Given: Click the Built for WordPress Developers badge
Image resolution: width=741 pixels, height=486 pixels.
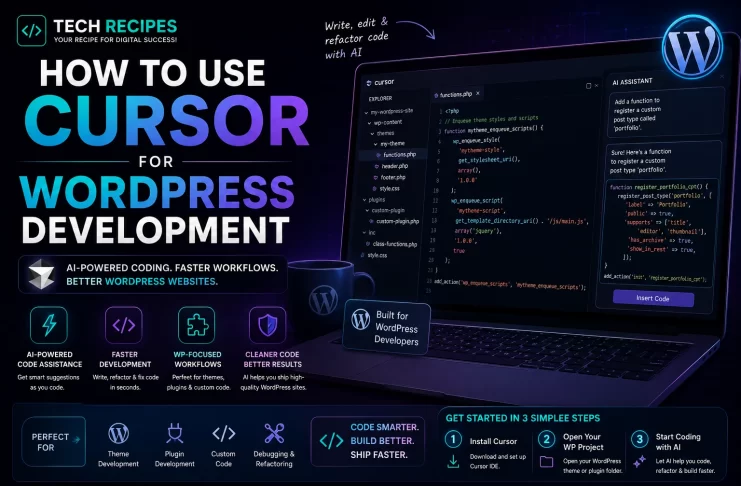Looking at the screenshot, I should point(387,327).
